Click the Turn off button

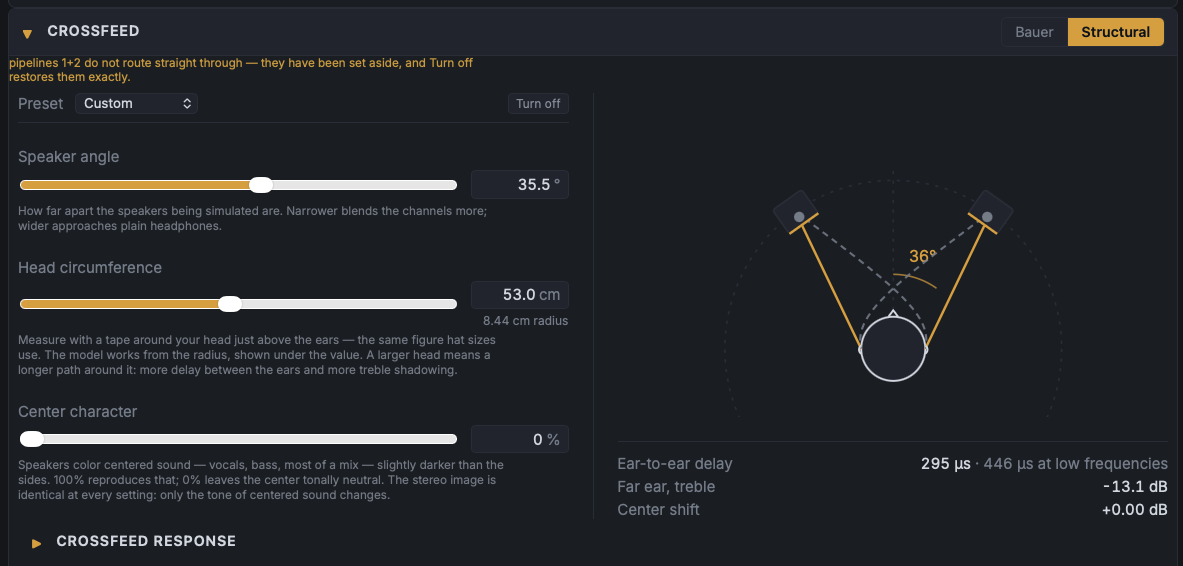[x=538, y=103]
